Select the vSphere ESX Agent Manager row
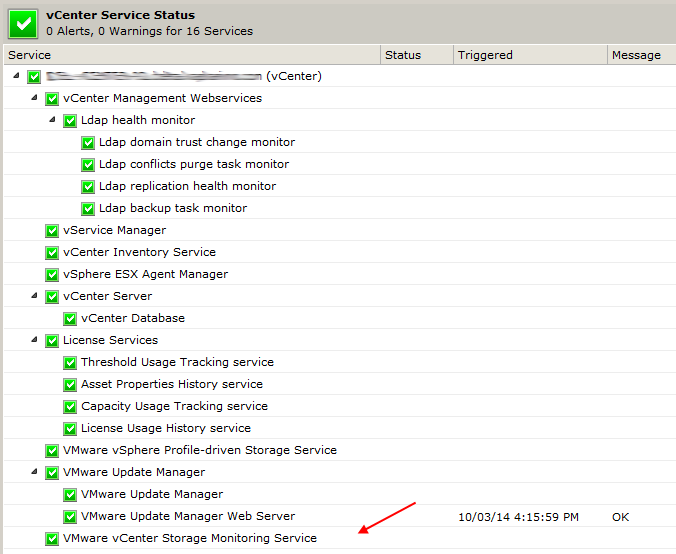This screenshot has height=554, width=676. click(x=340, y=274)
